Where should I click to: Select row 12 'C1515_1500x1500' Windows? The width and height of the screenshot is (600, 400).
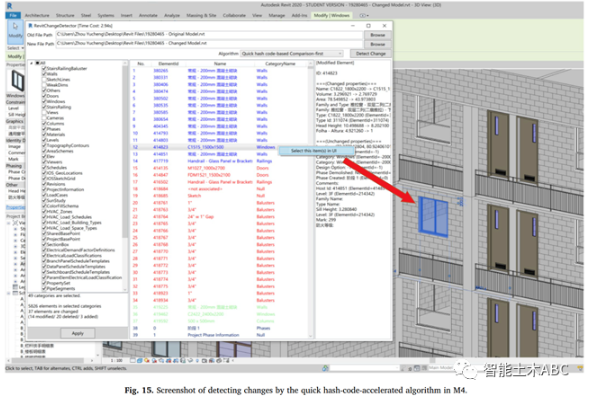(x=219, y=147)
